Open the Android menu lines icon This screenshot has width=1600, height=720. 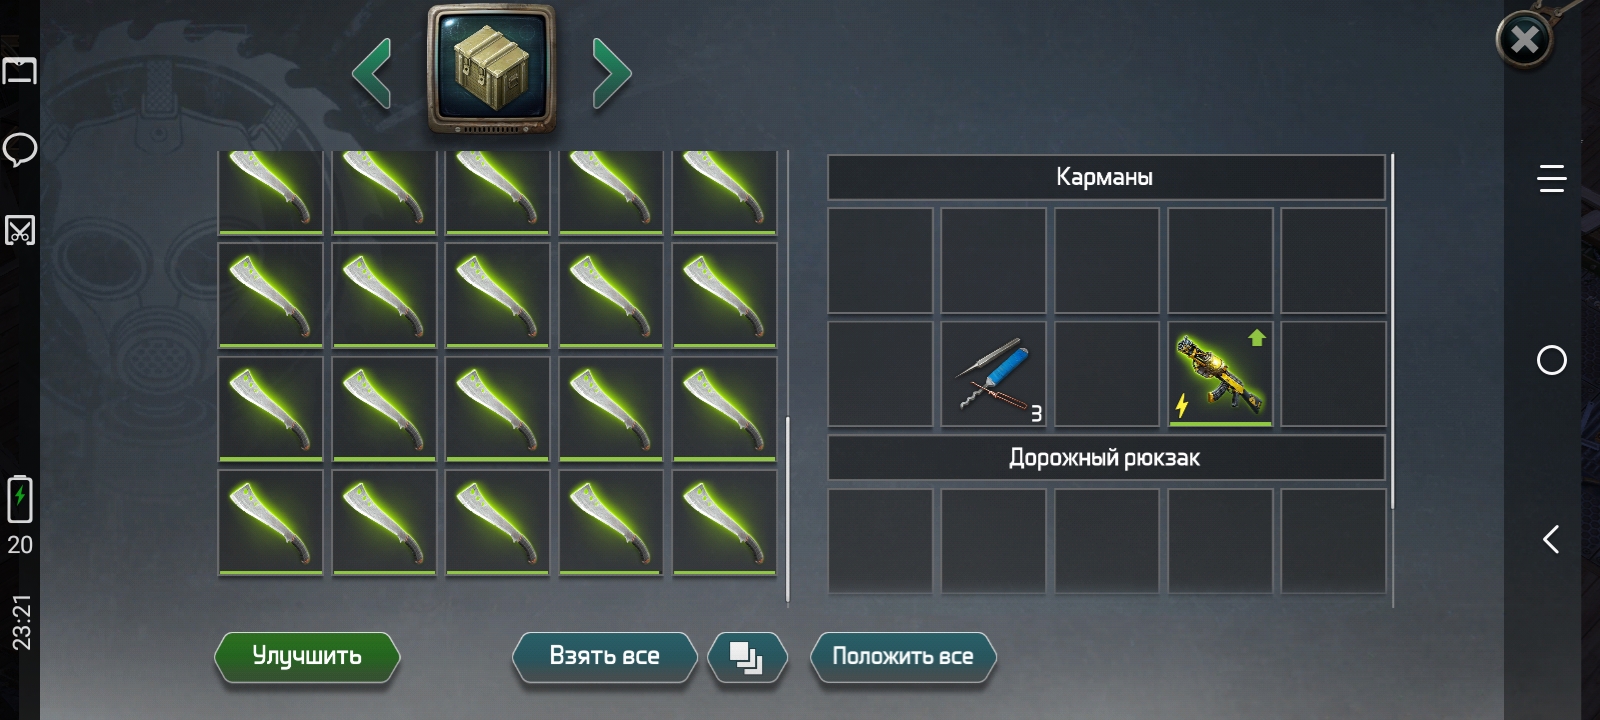pyautogui.click(x=1551, y=178)
